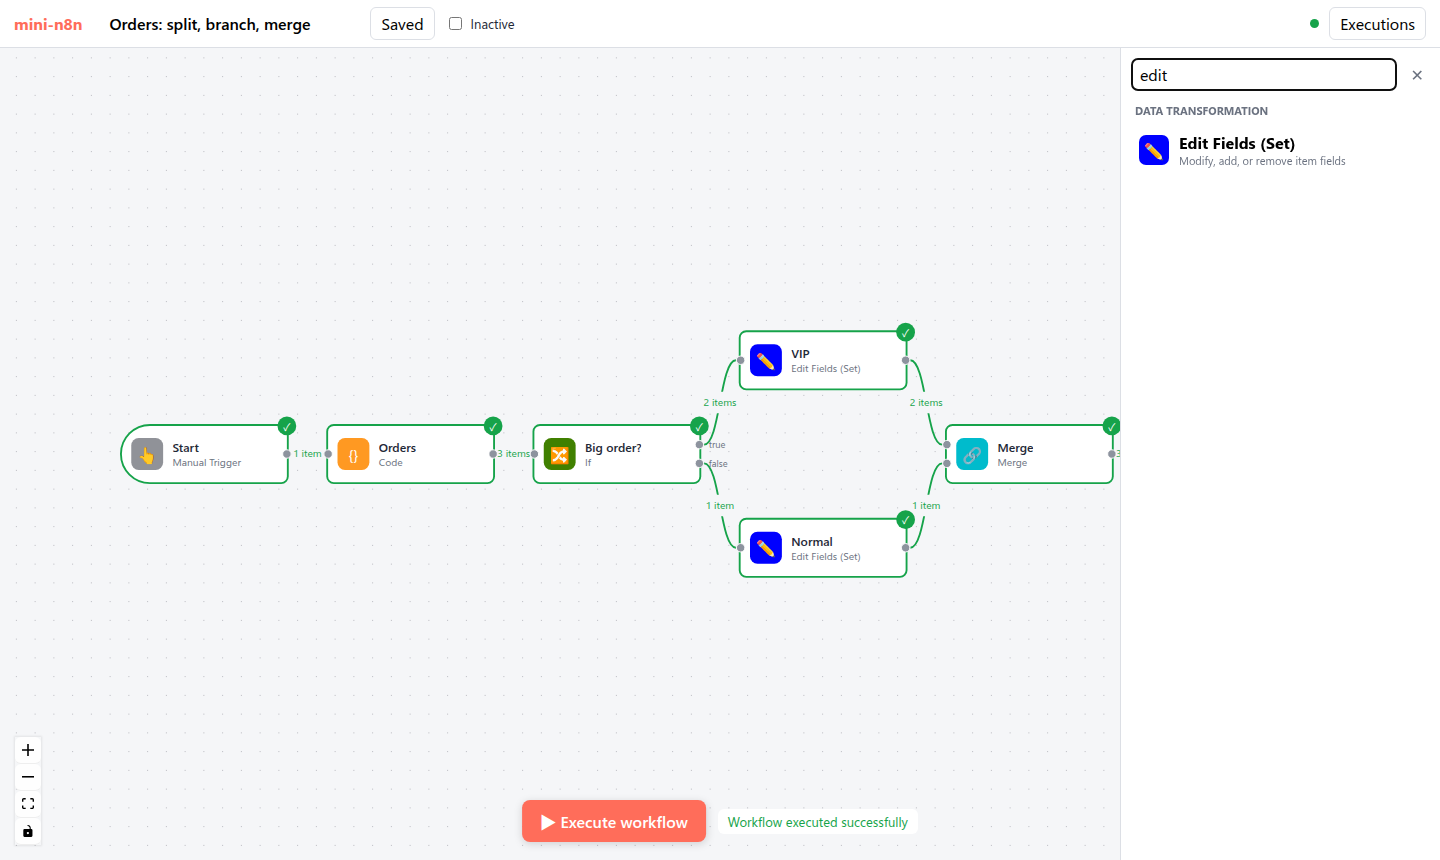Image resolution: width=1440 pixels, height=860 pixels.
Task: Fit the workflow view to screen
Action: [28, 804]
